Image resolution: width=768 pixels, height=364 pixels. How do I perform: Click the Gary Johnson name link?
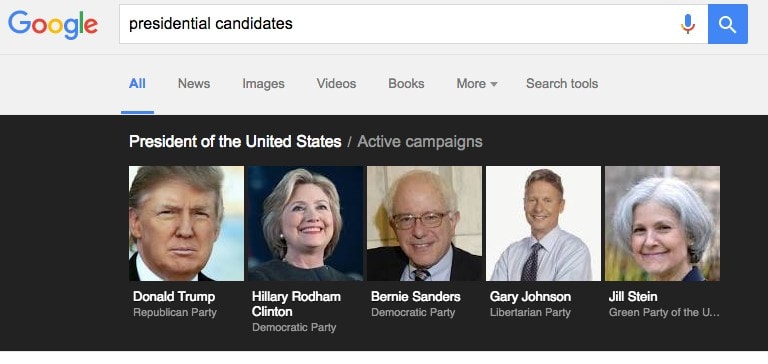[x=530, y=297]
